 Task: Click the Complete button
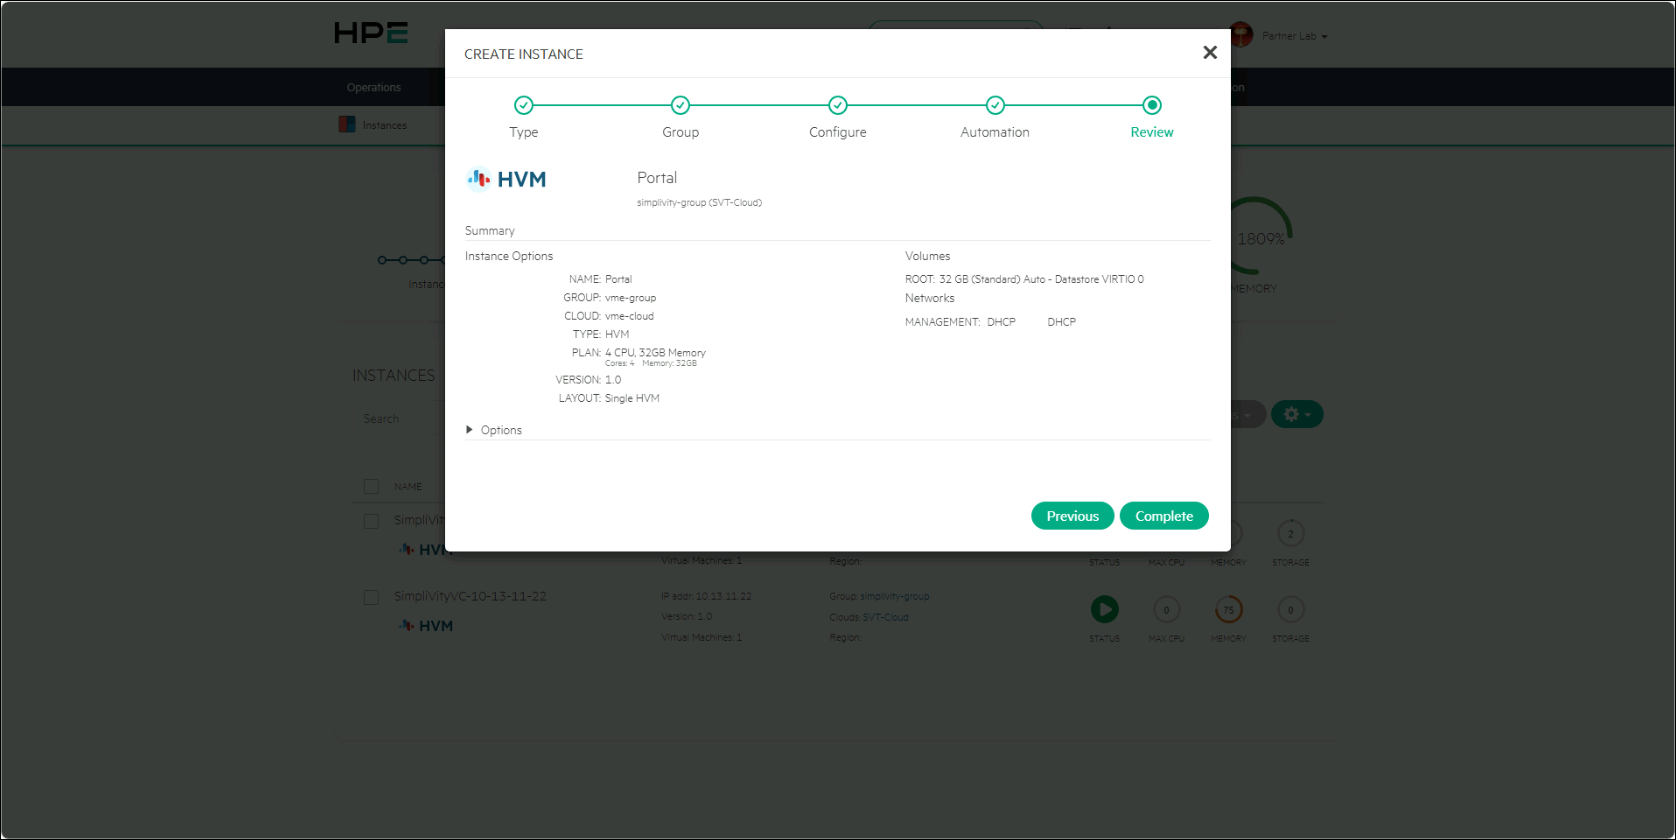pos(1164,516)
